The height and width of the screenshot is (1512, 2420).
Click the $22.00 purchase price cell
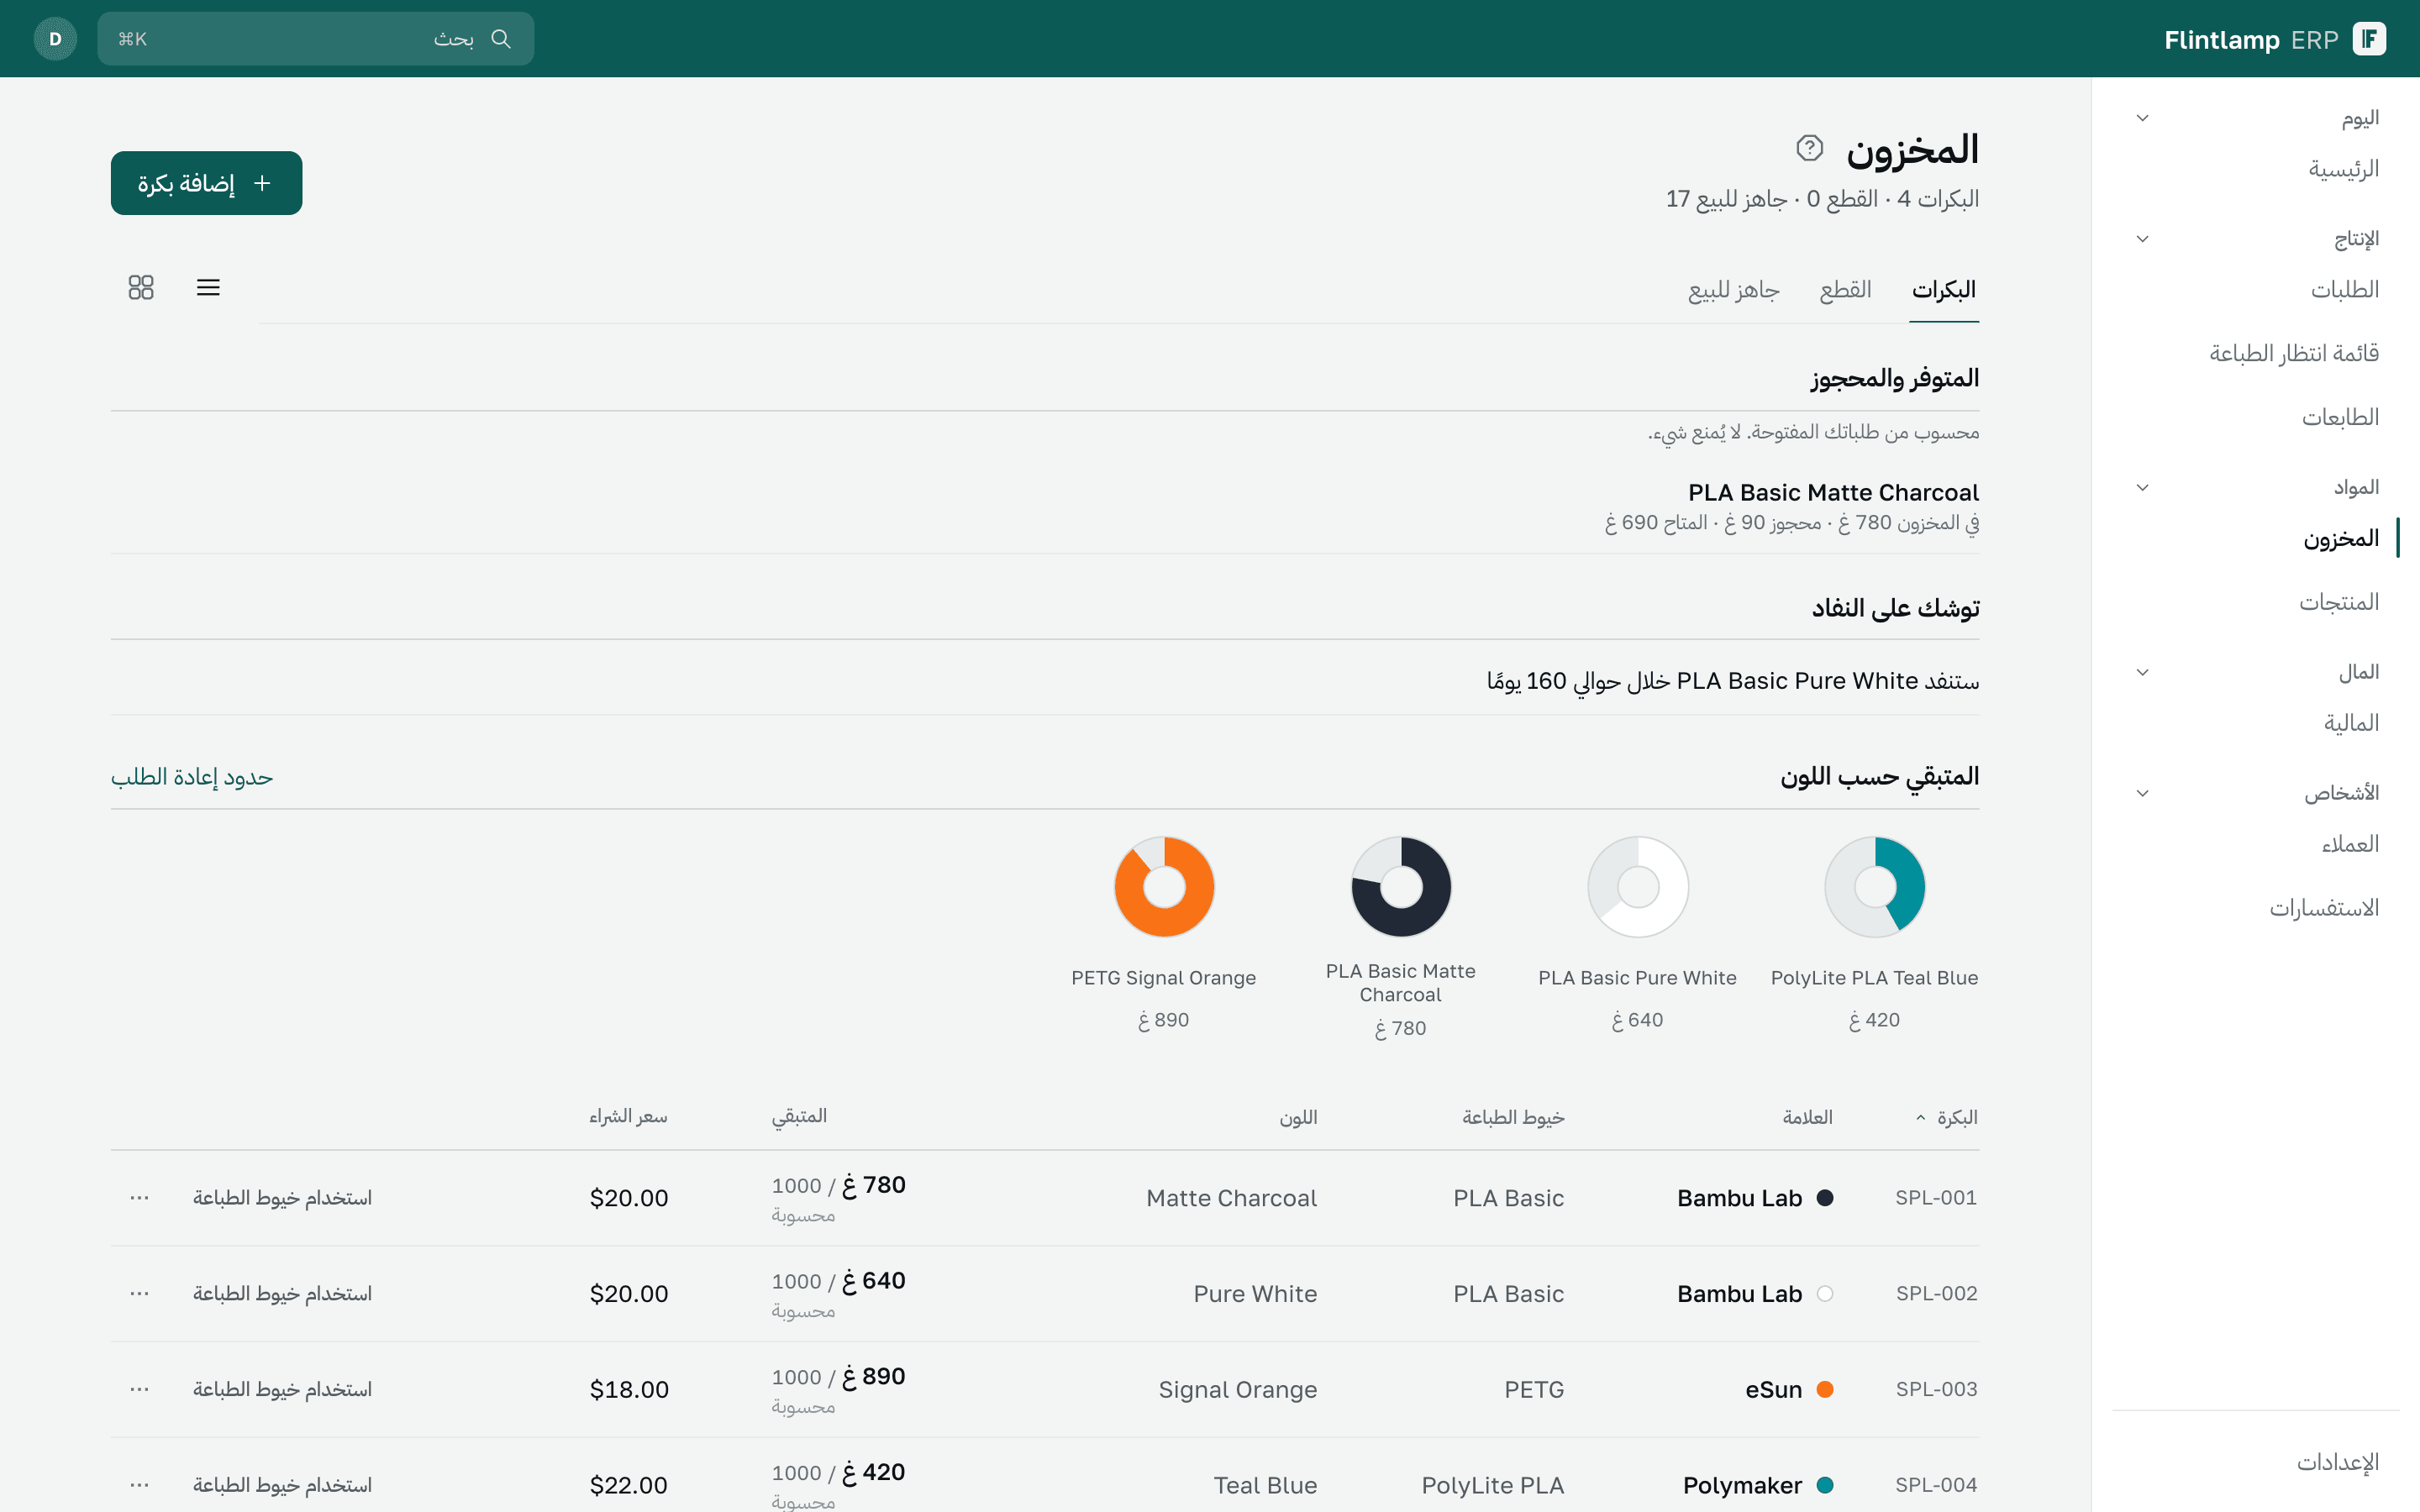coord(629,1486)
